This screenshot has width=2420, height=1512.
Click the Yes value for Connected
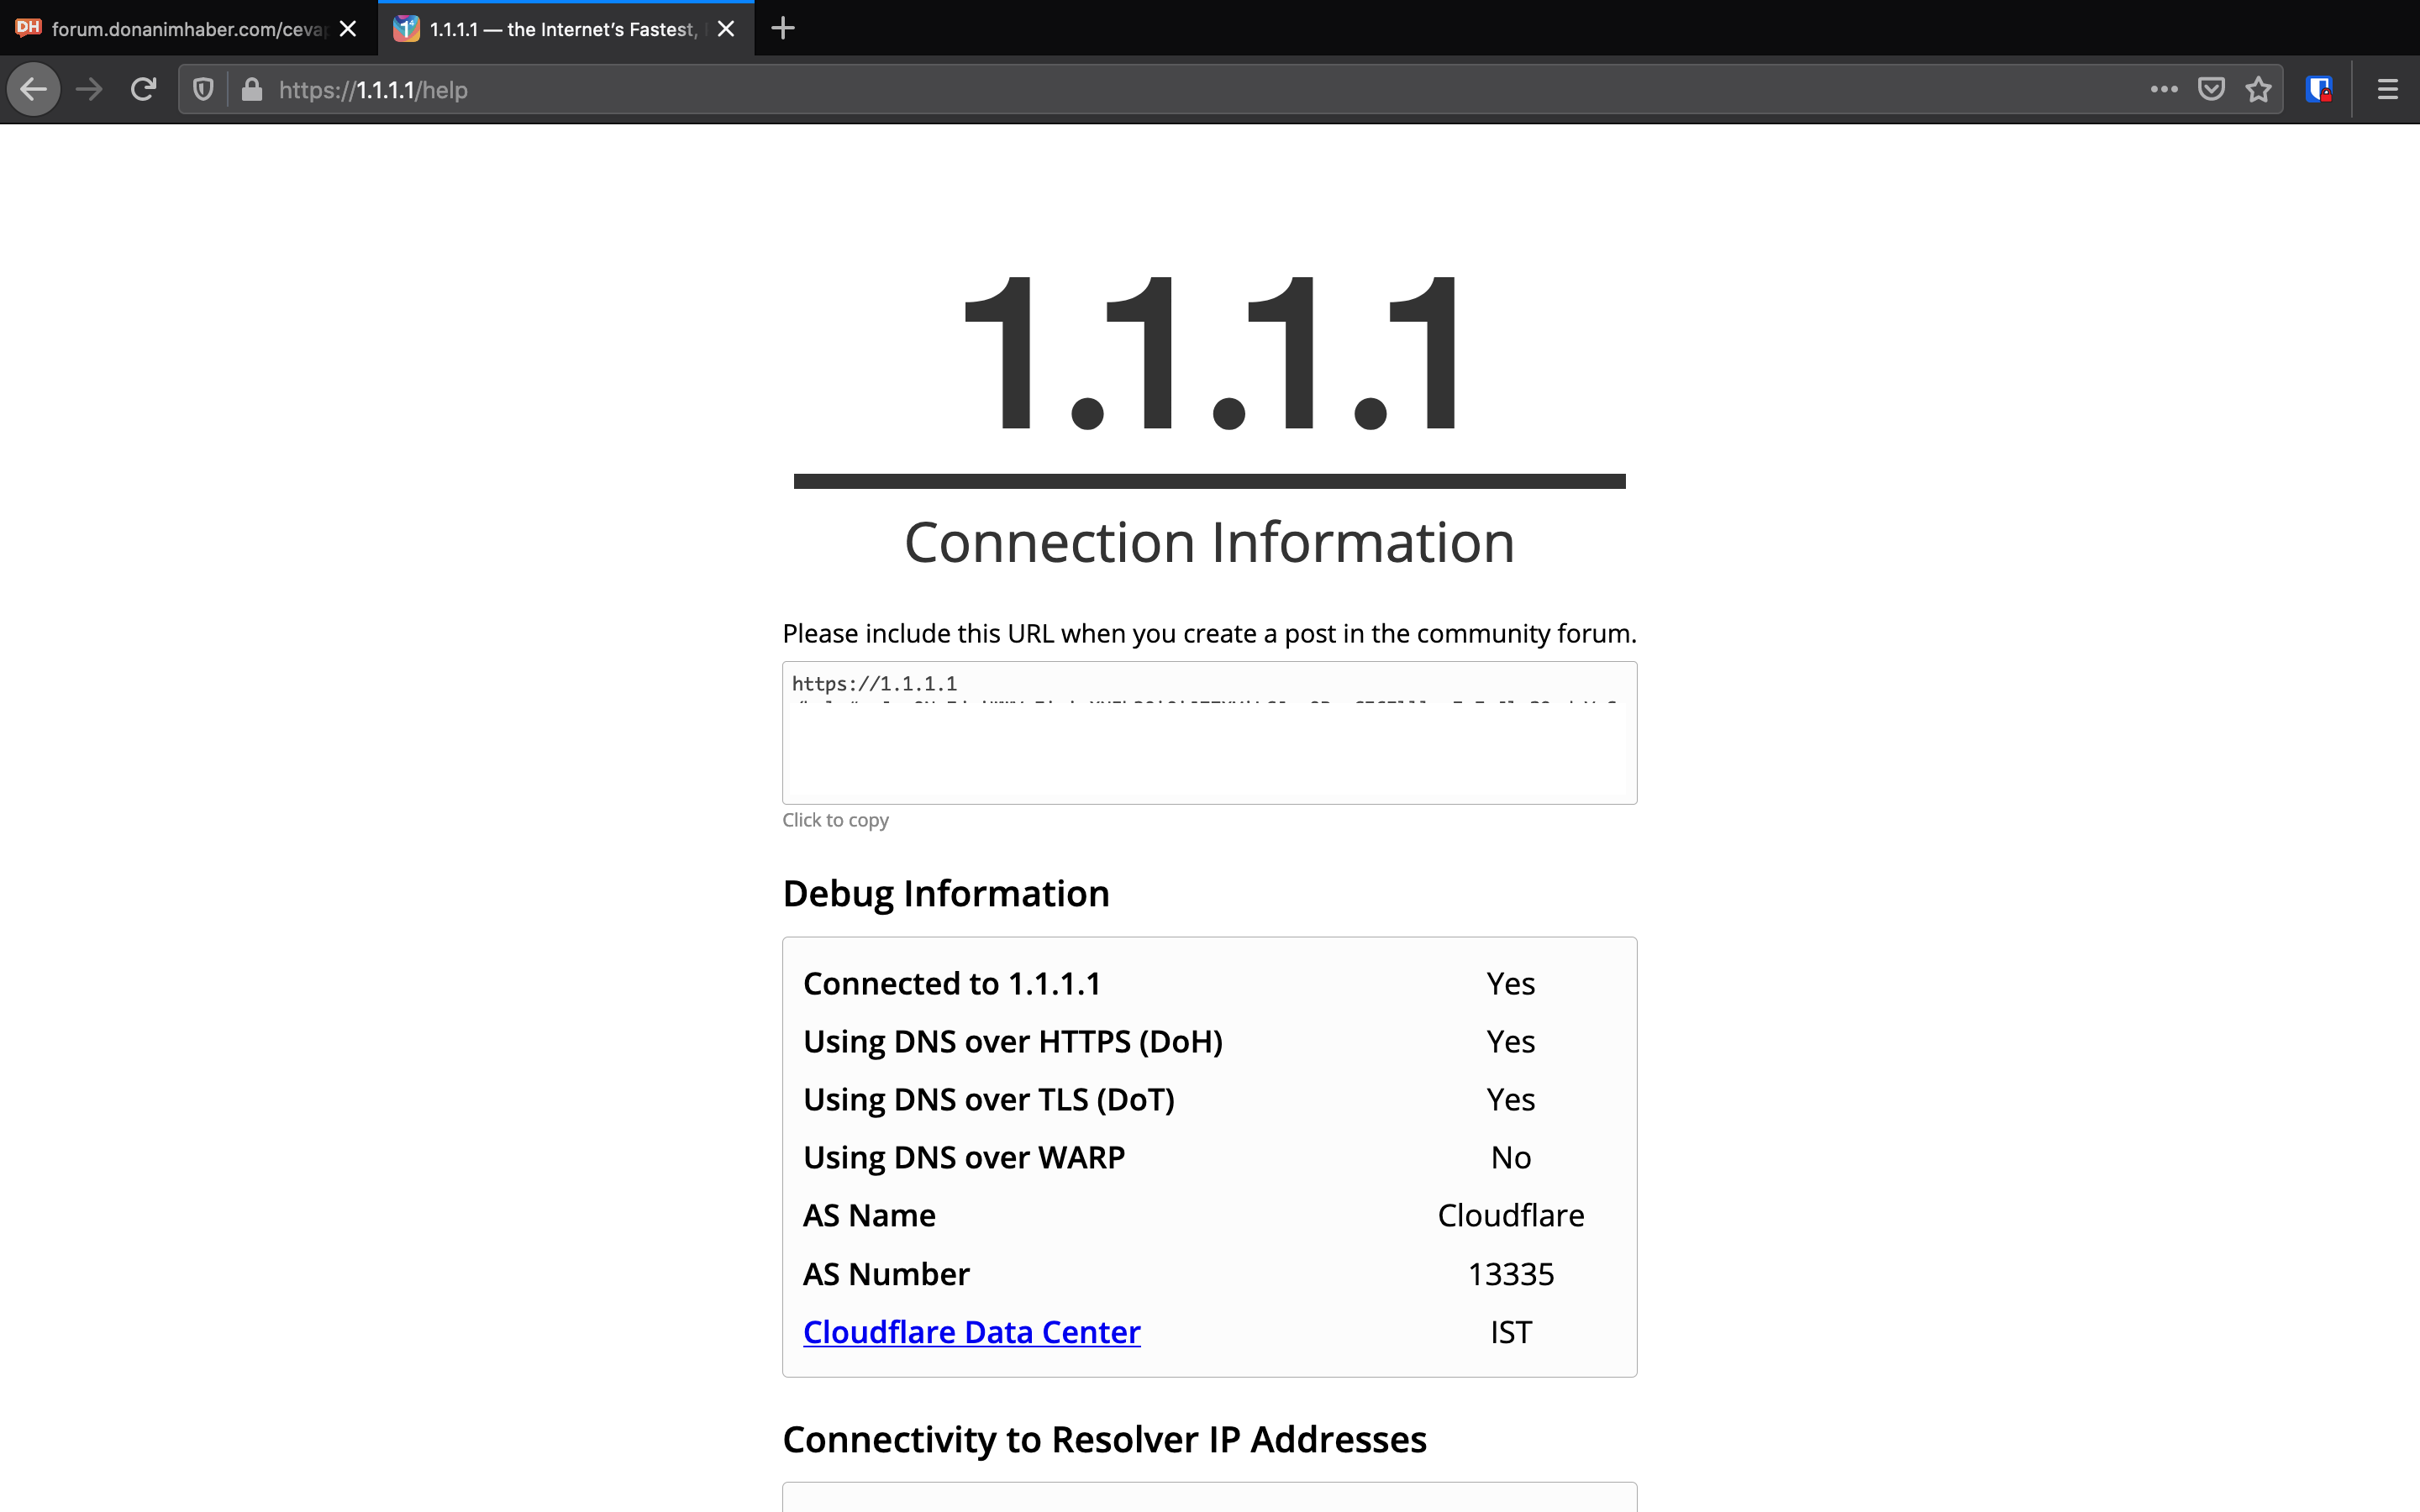[x=1511, y=984]
